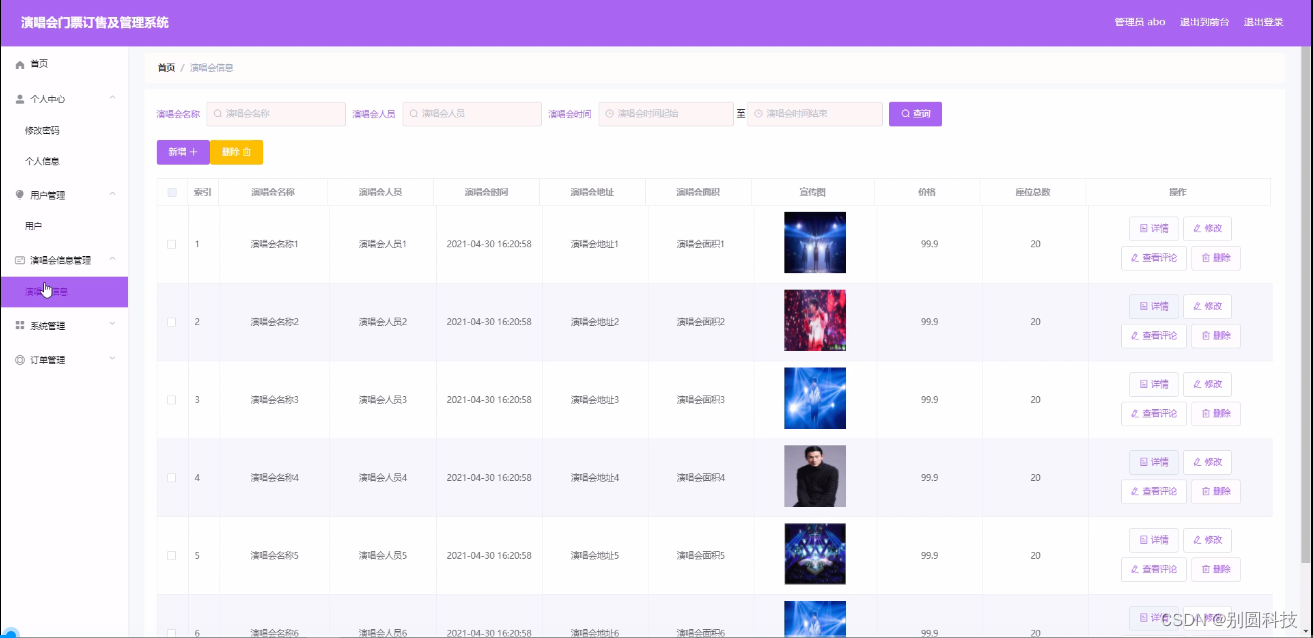Viewport: 1313px width, 638px height.
Task: Click 退出登录 in the top bar
Action: (x=1266, y=21)
